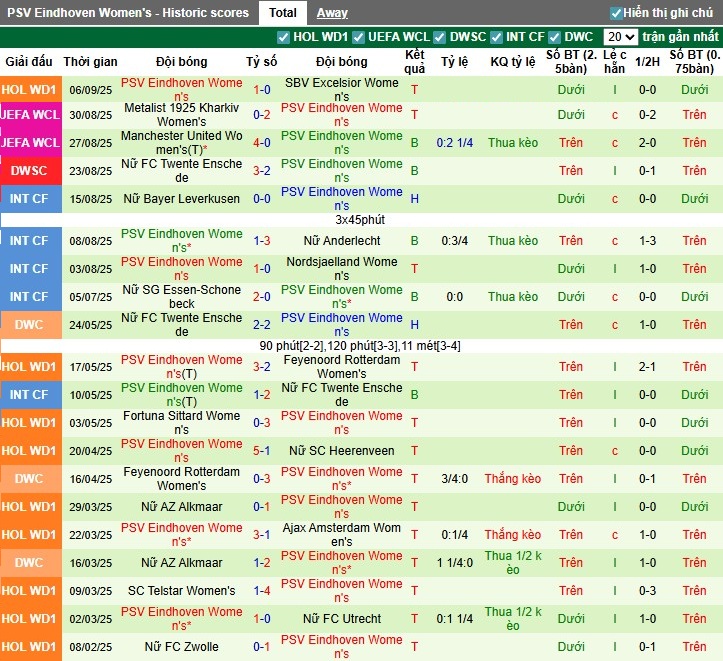723x661 pixels.
Task: Open the 2-2 score on 24/05/25
Action: pos(261,325)
